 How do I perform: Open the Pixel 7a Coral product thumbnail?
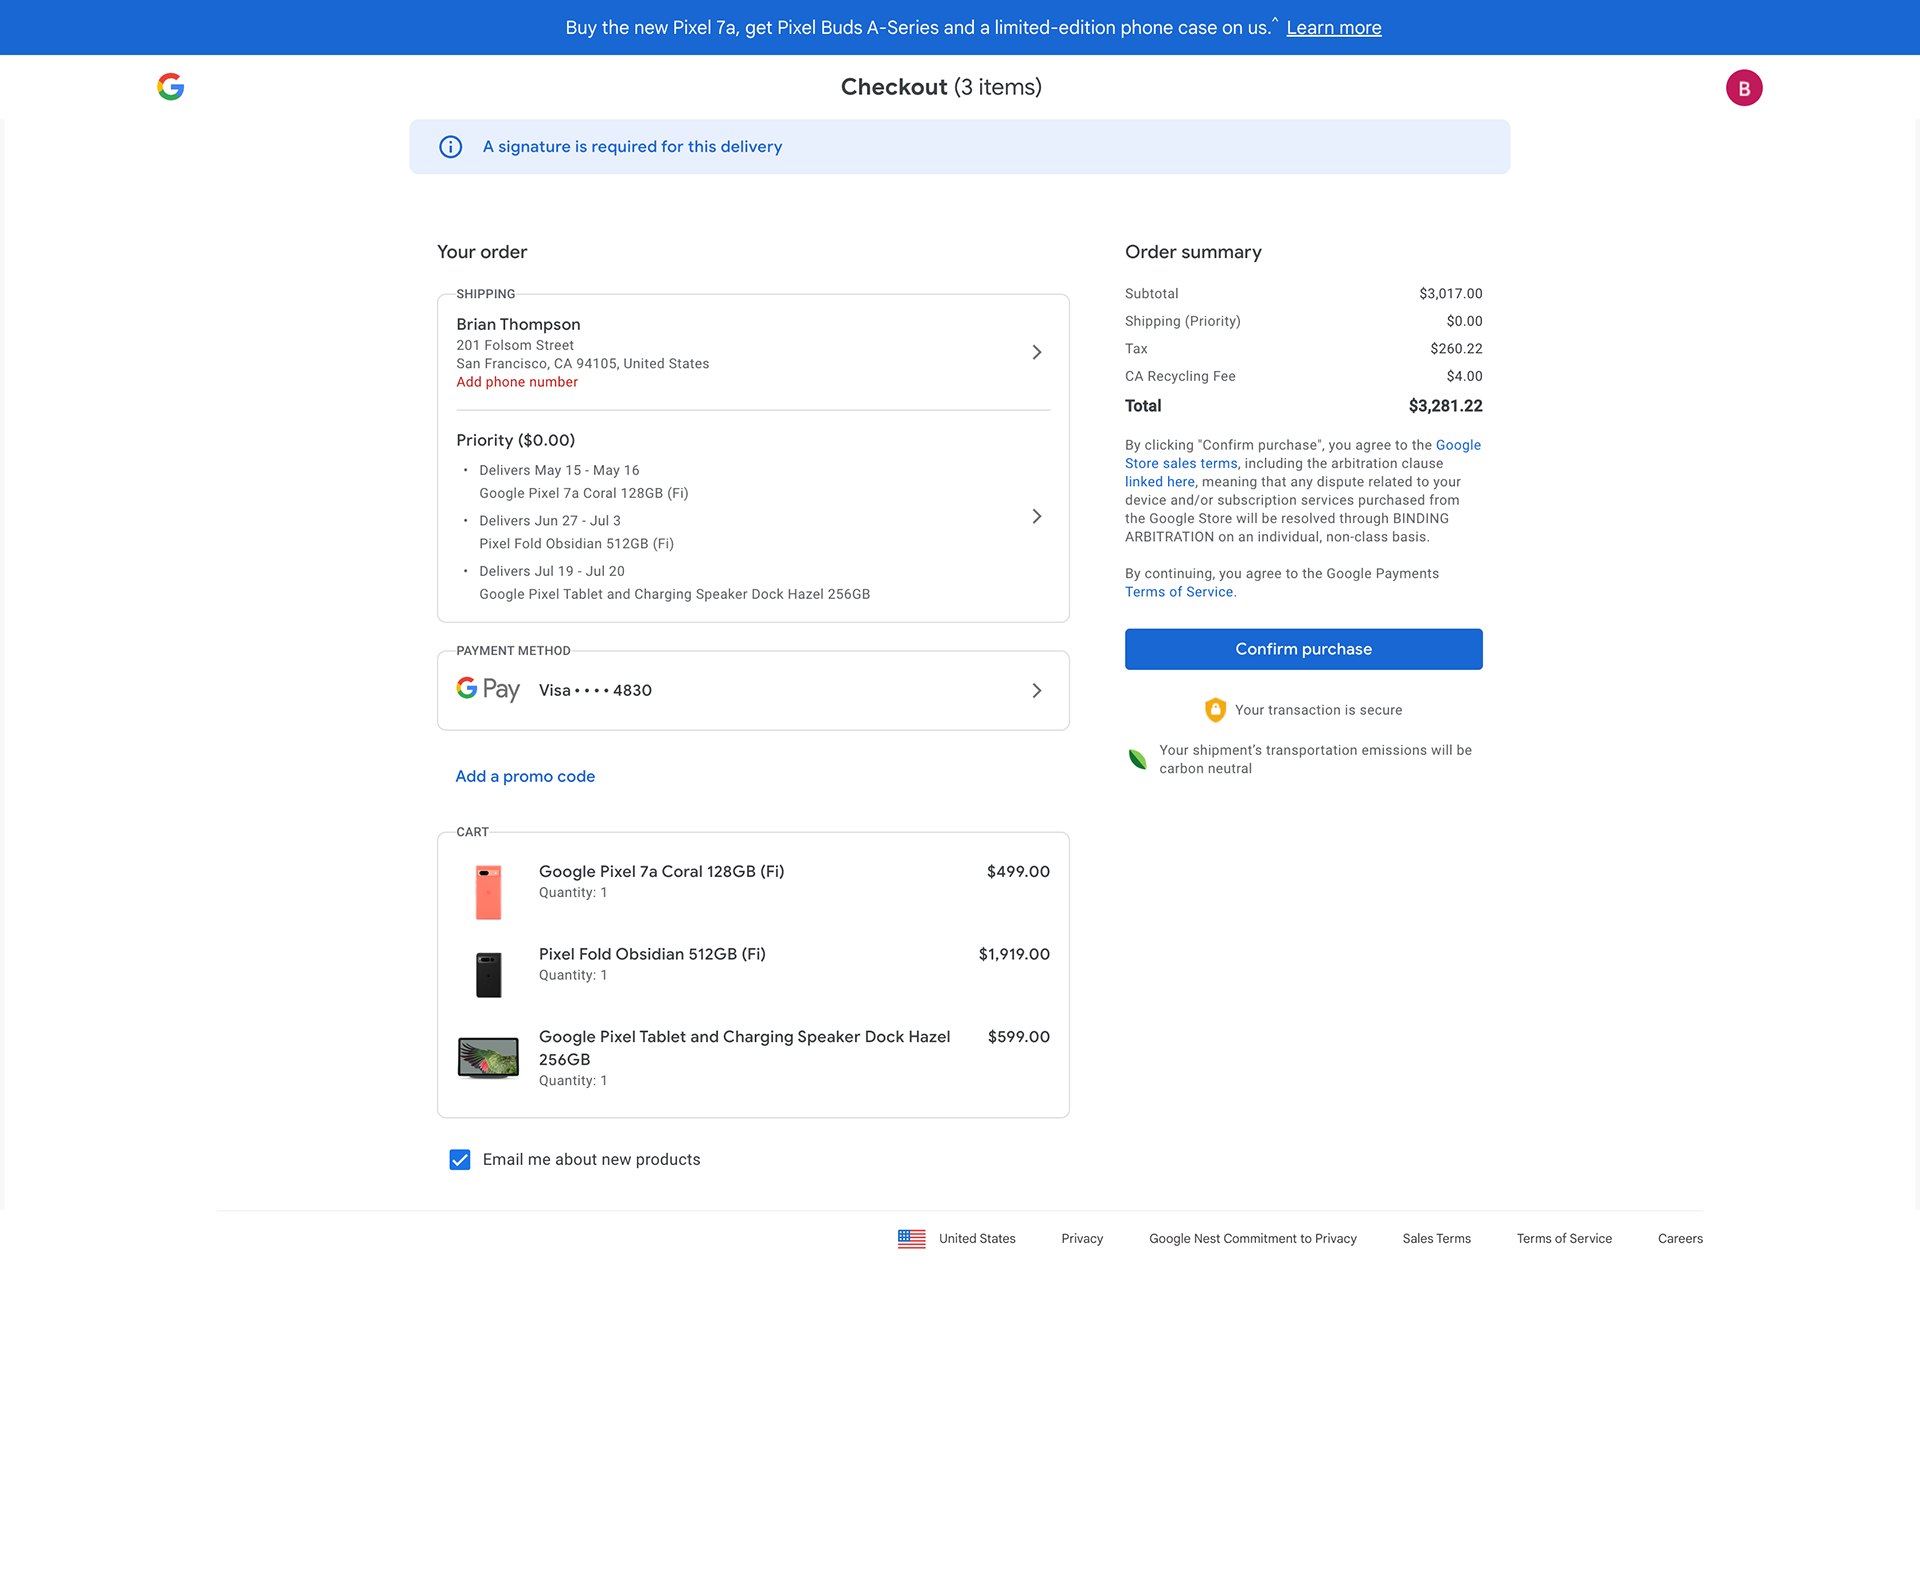coord(488,892)
